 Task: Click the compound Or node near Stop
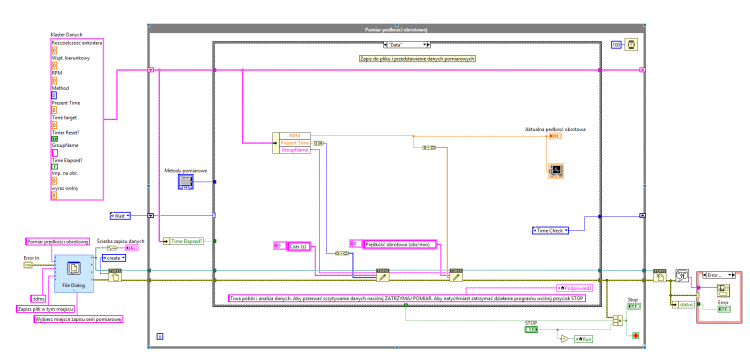618,320
